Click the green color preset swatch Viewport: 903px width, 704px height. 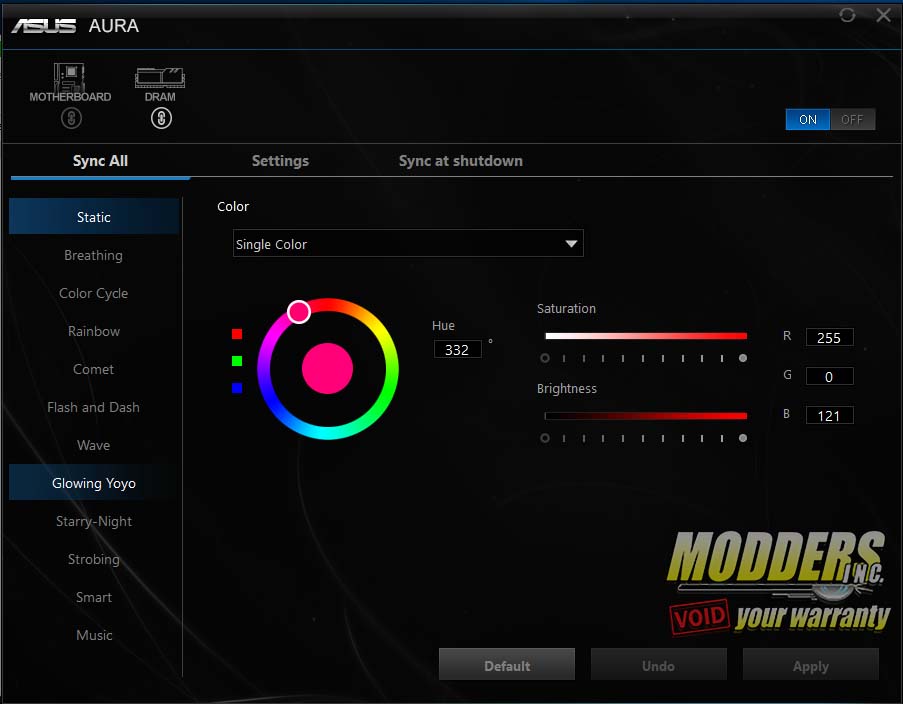point(237,361)
